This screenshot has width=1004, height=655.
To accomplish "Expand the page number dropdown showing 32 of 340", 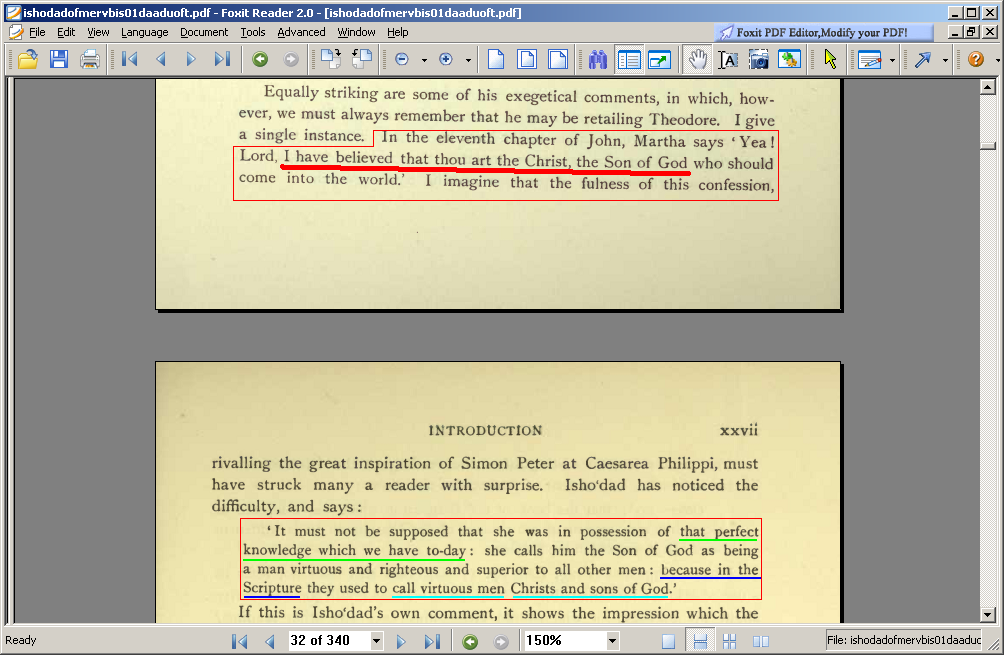I will (376, 641).
